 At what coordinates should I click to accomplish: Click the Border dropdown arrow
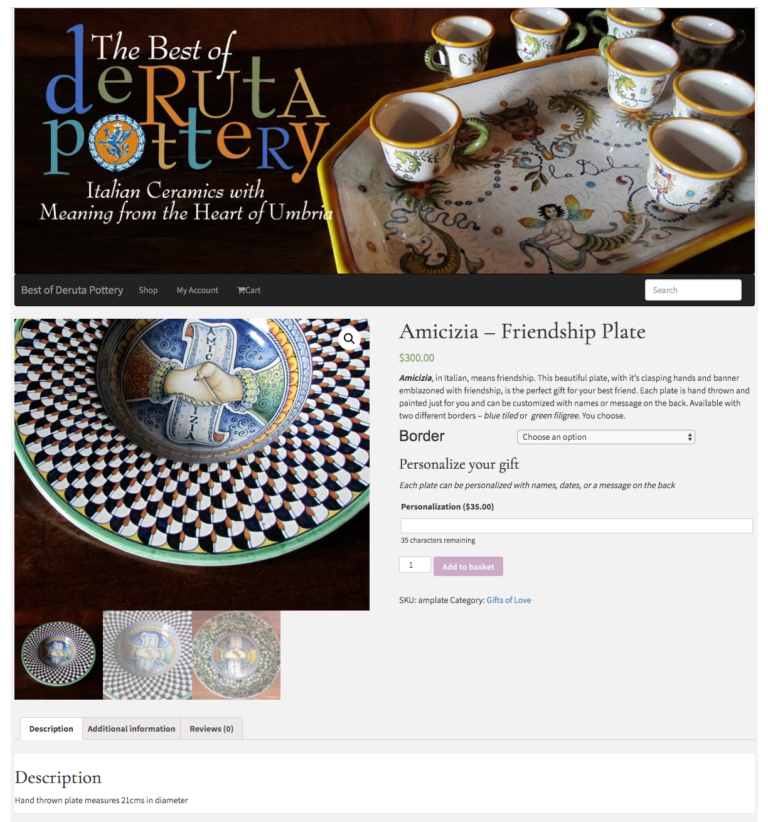689,437
